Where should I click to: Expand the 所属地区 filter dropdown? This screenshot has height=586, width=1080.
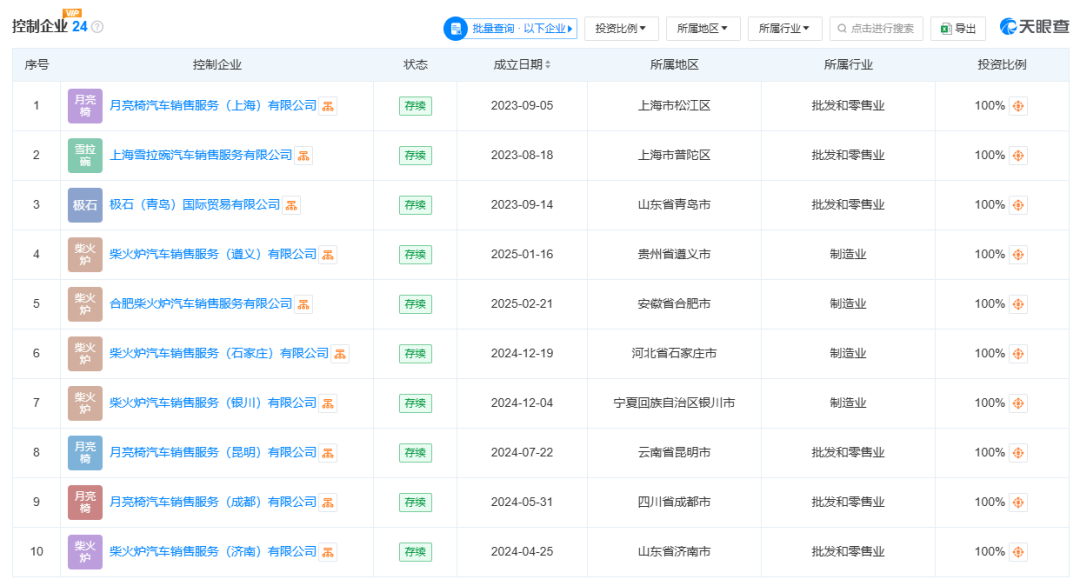tap(702, 29)
